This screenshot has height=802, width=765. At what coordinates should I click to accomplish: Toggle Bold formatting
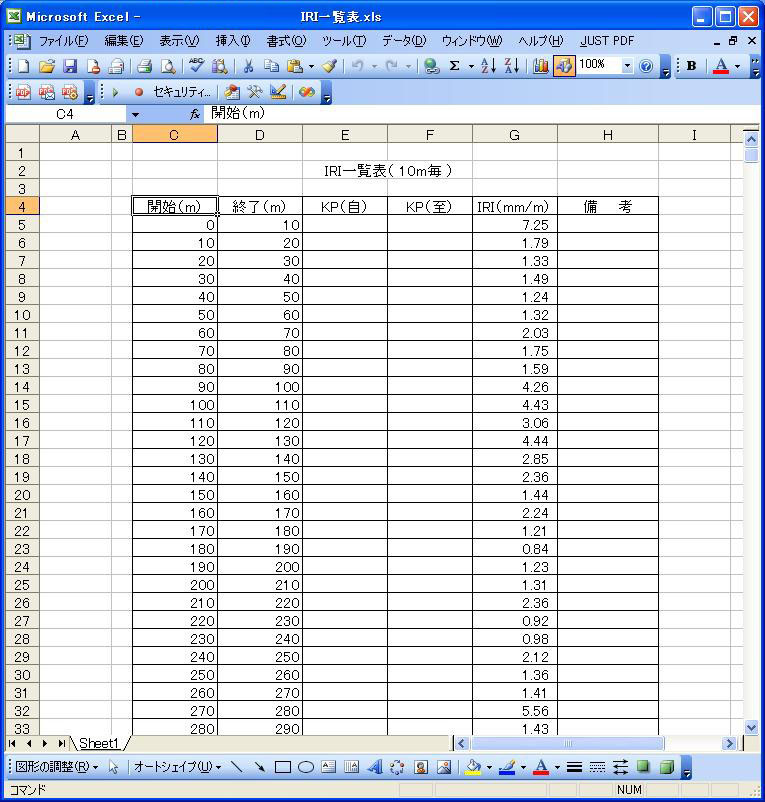(691, 66)
